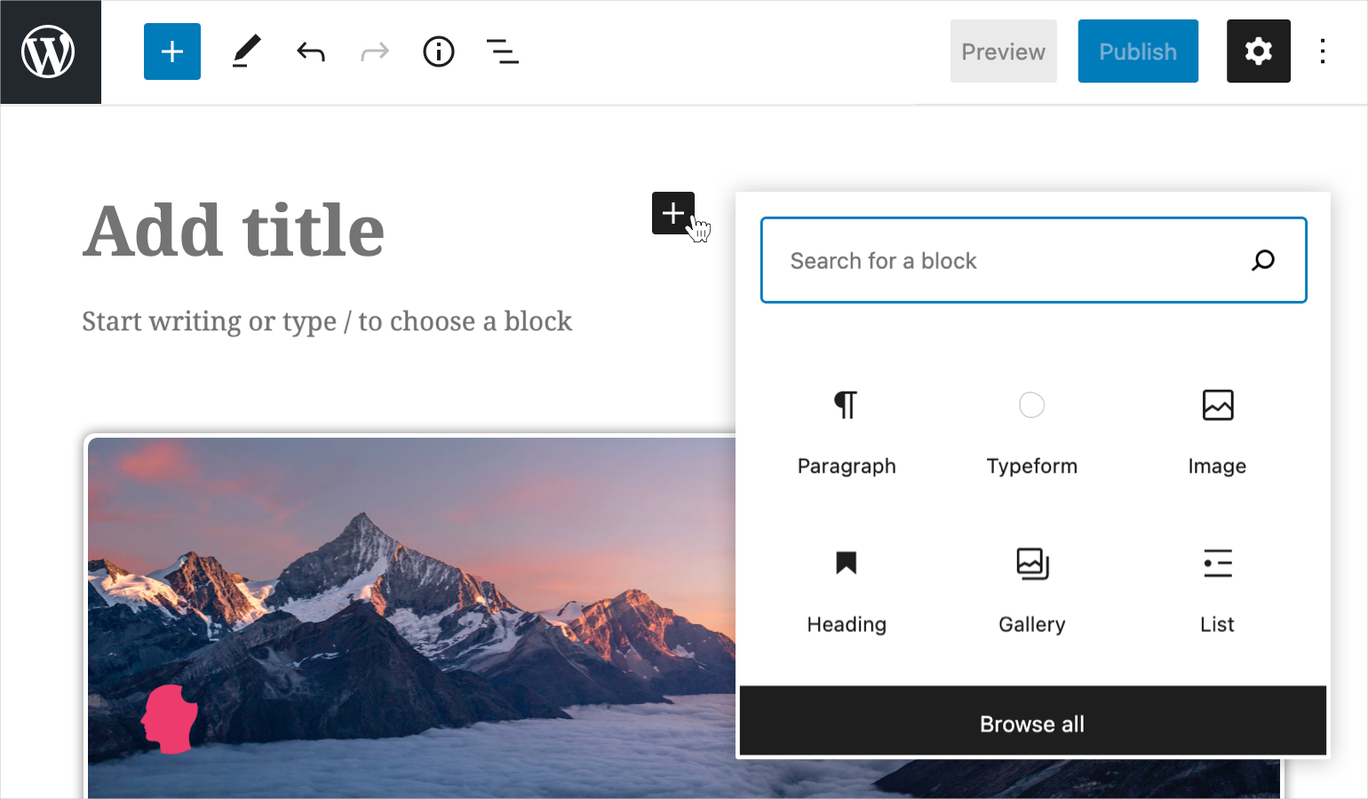Preview the post
The height and width of the screenshot is (799, 1368).
1002,51
